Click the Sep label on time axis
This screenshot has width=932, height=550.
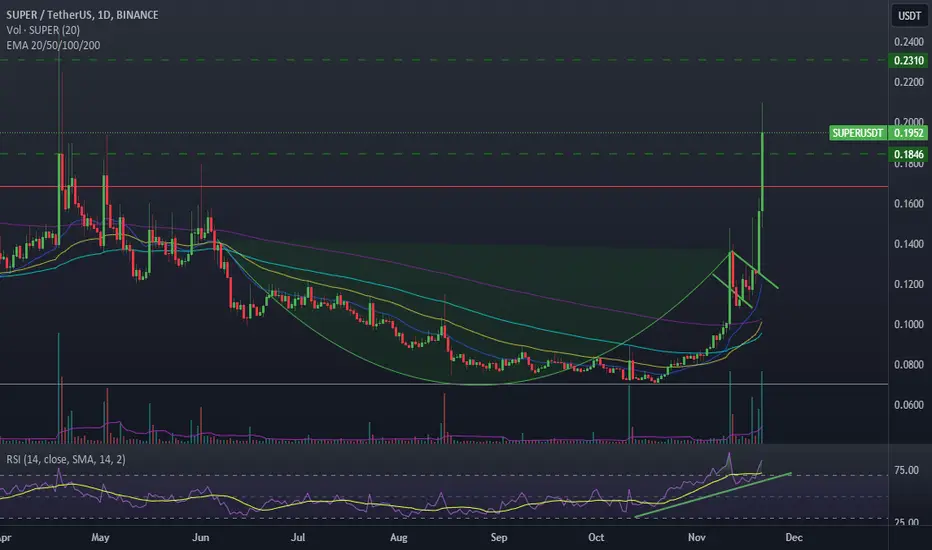pos(499,538)
